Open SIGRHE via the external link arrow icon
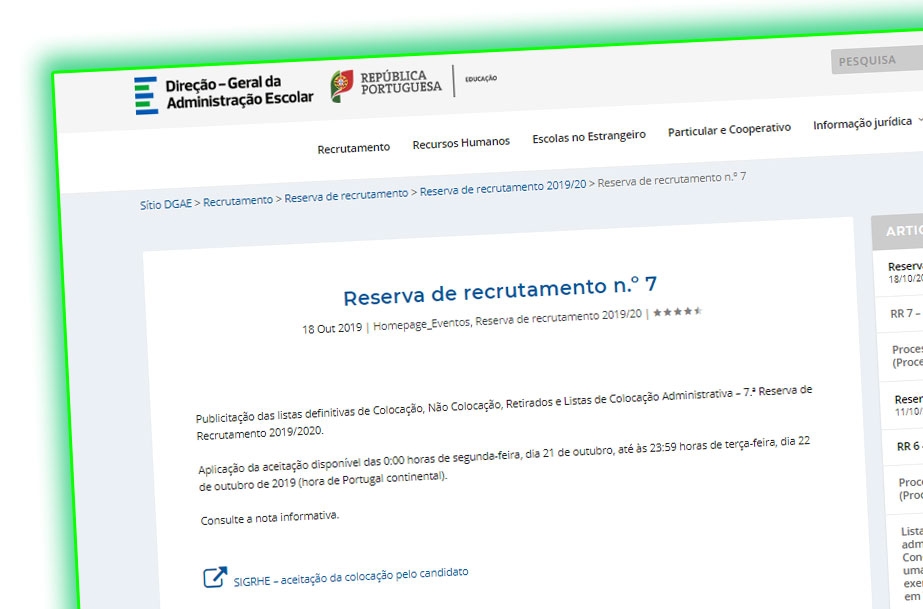Viewport: 923px width, 609px height. pyautogui.click(x=212, y=577)
